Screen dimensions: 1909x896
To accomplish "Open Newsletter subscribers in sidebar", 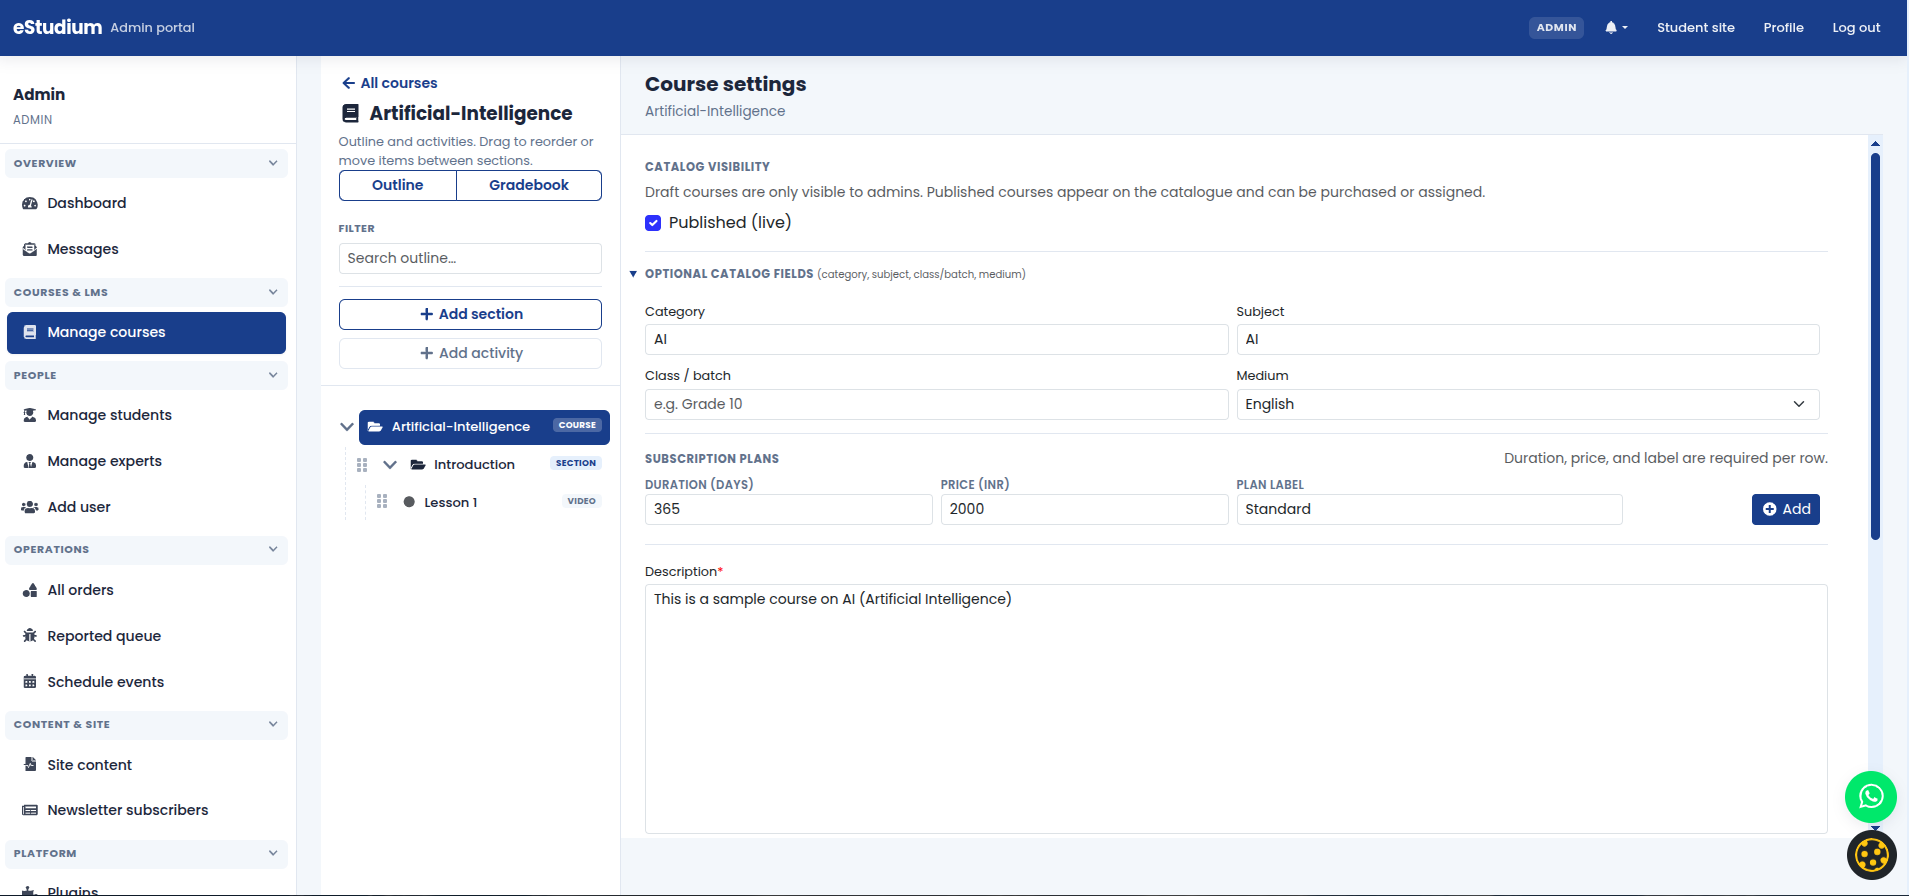I will point(146,810).
